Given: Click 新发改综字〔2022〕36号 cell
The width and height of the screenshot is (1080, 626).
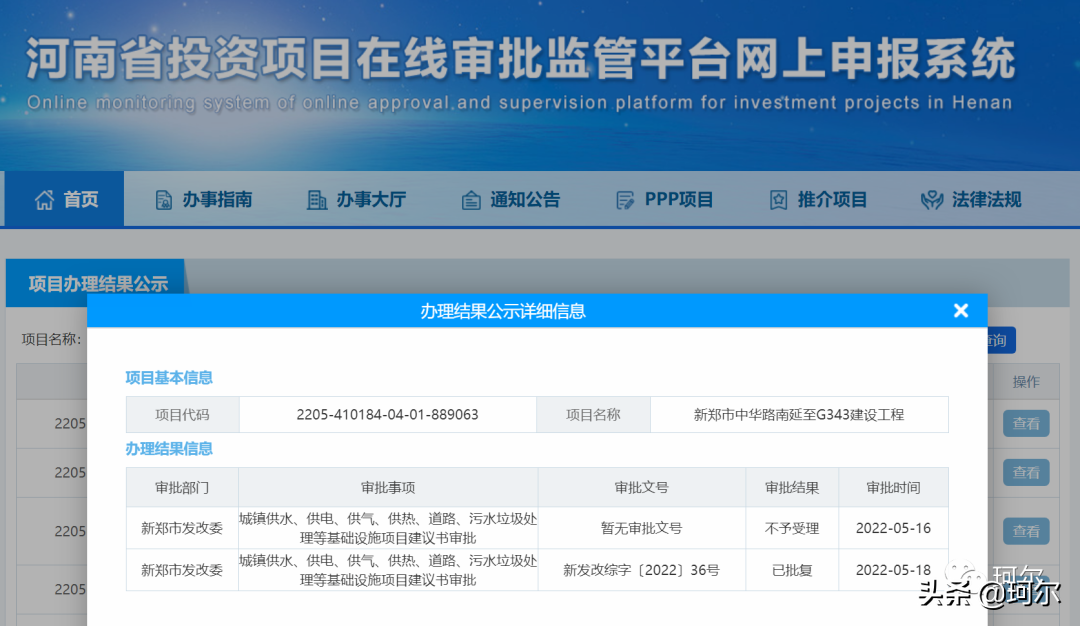Looking at the screenshot, I should [x=641, y=570].
